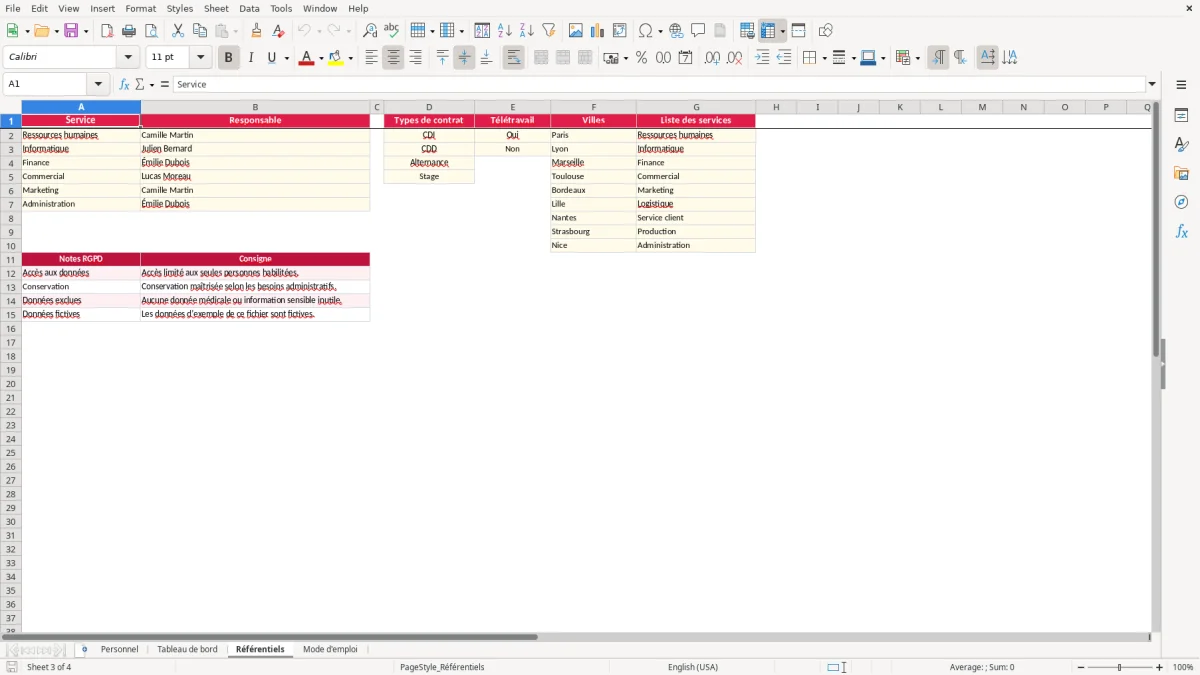Run the Spelling check icon
The width and height of the screenshot is (1200, 675).
click(x=392, y=31)
